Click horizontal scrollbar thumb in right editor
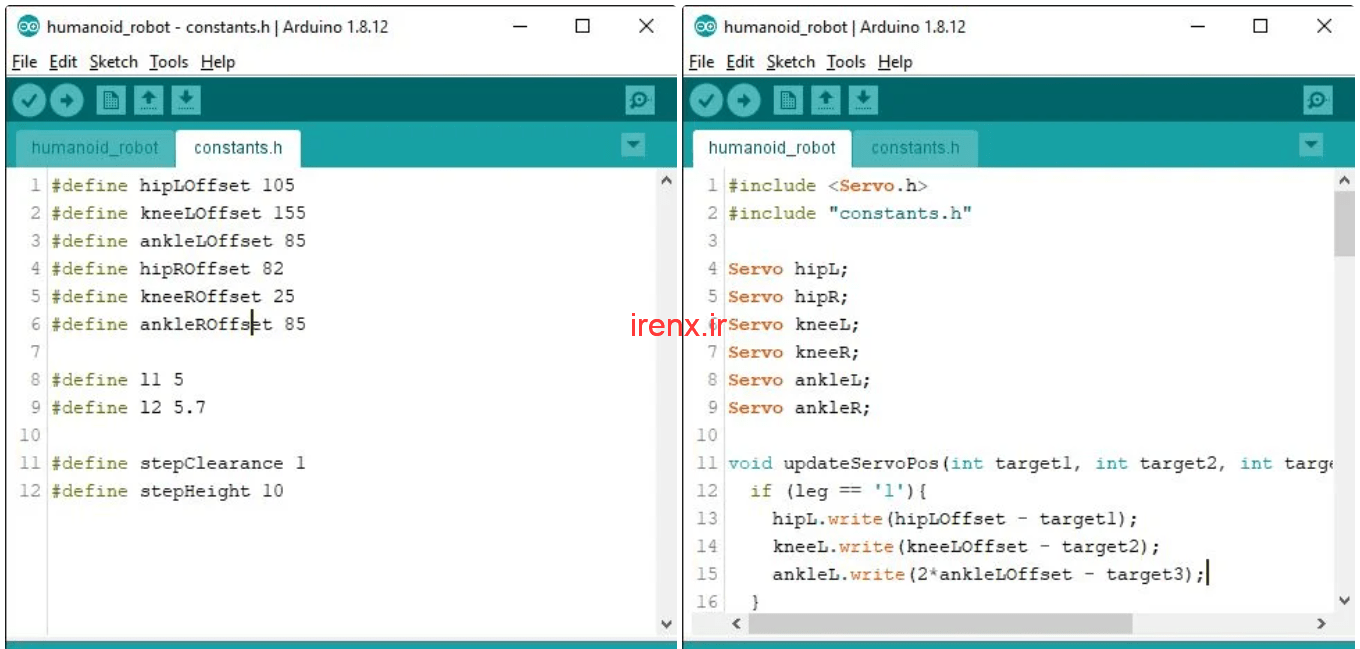The height and width of the screenshot is (649, 1360). click(x=940, y=623)
